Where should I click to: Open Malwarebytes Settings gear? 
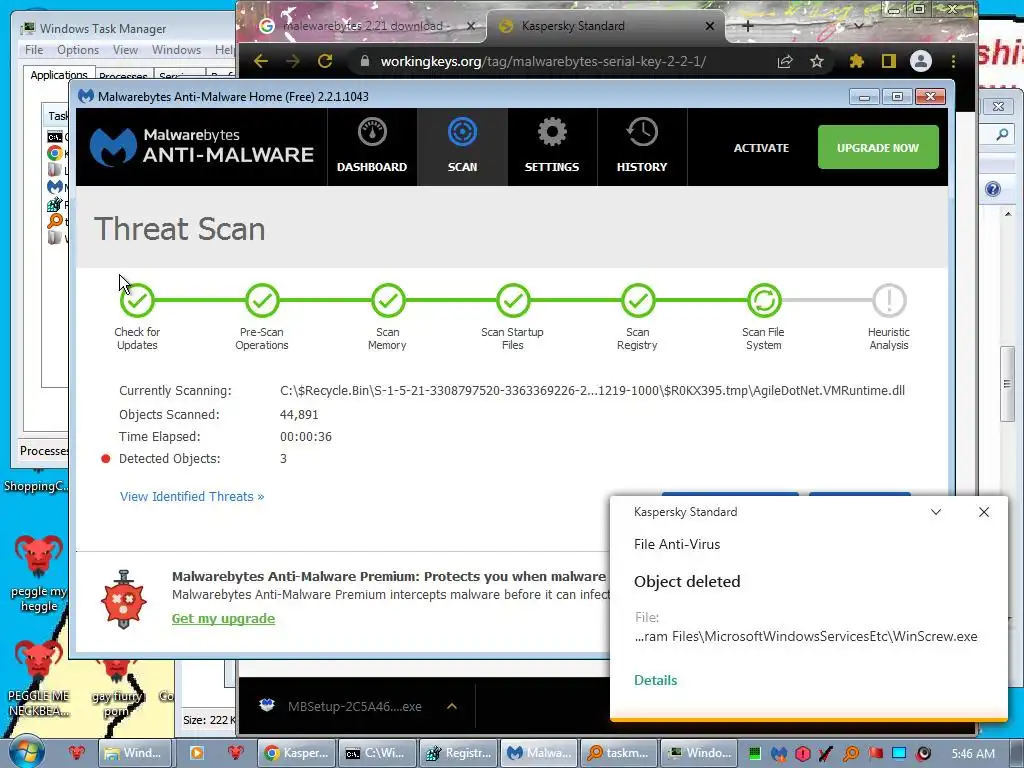(x=552, y=147)
